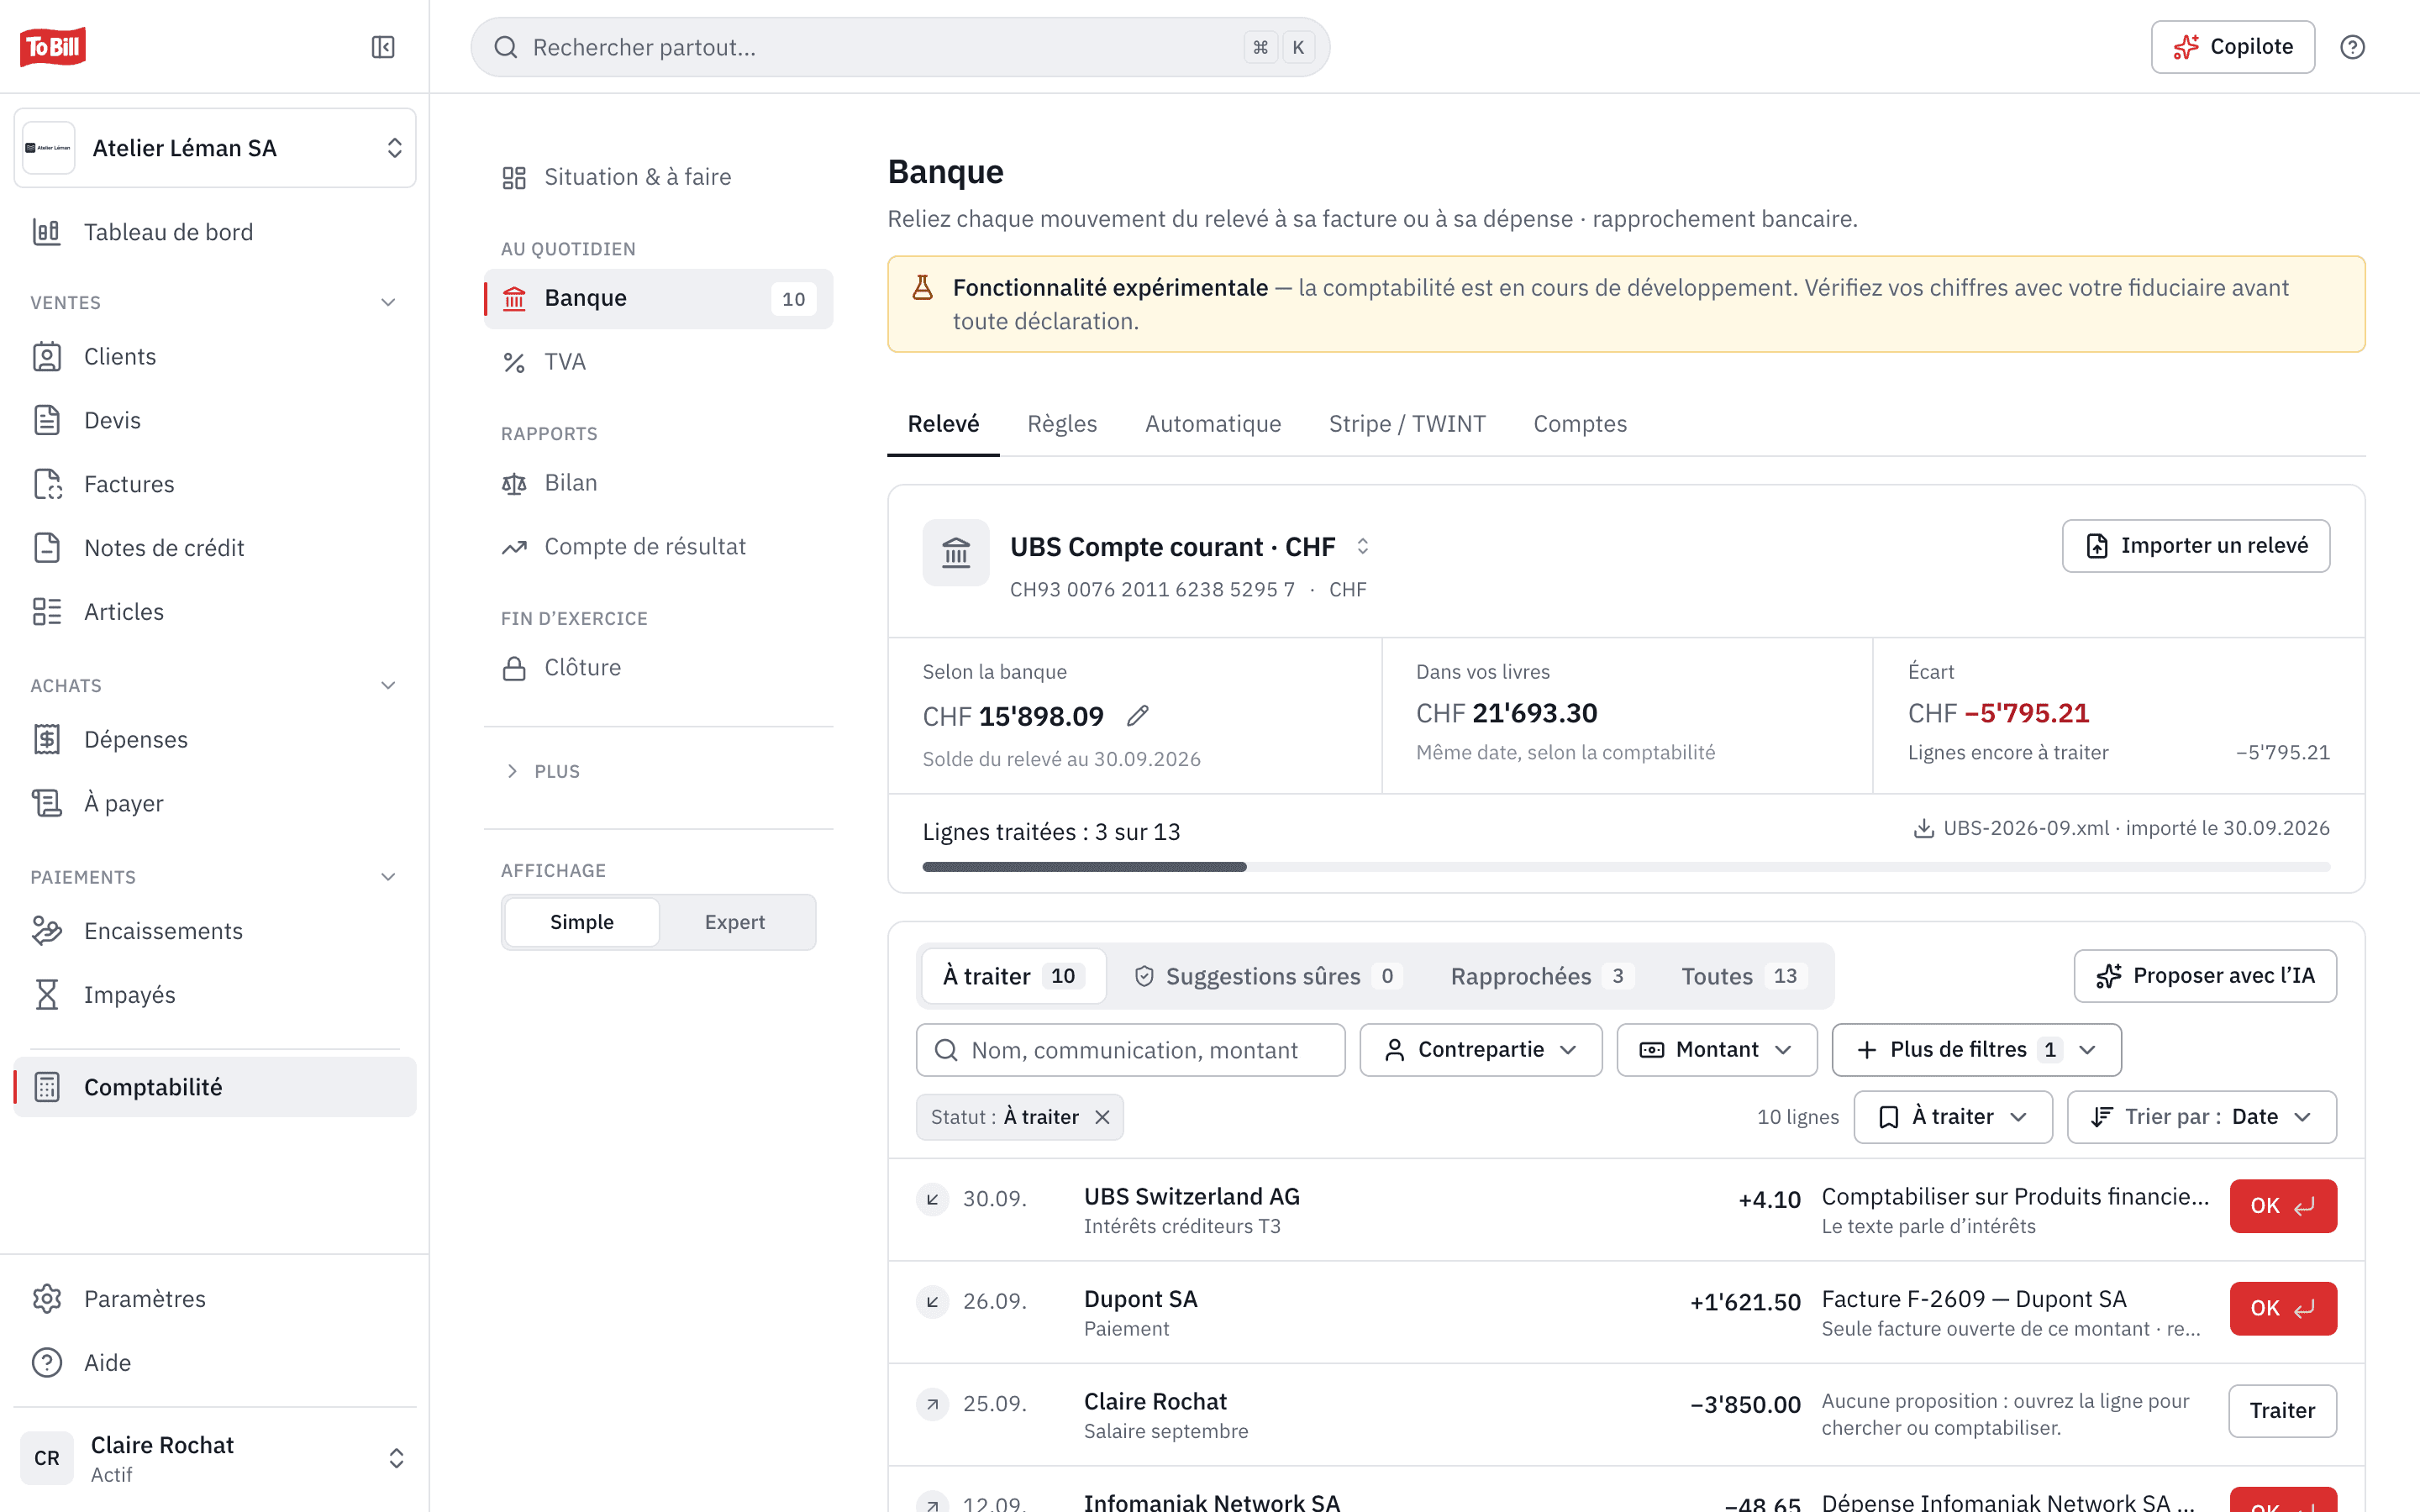Open Factures from sidebar
2420x1512 pixels.
click(215, 484)
